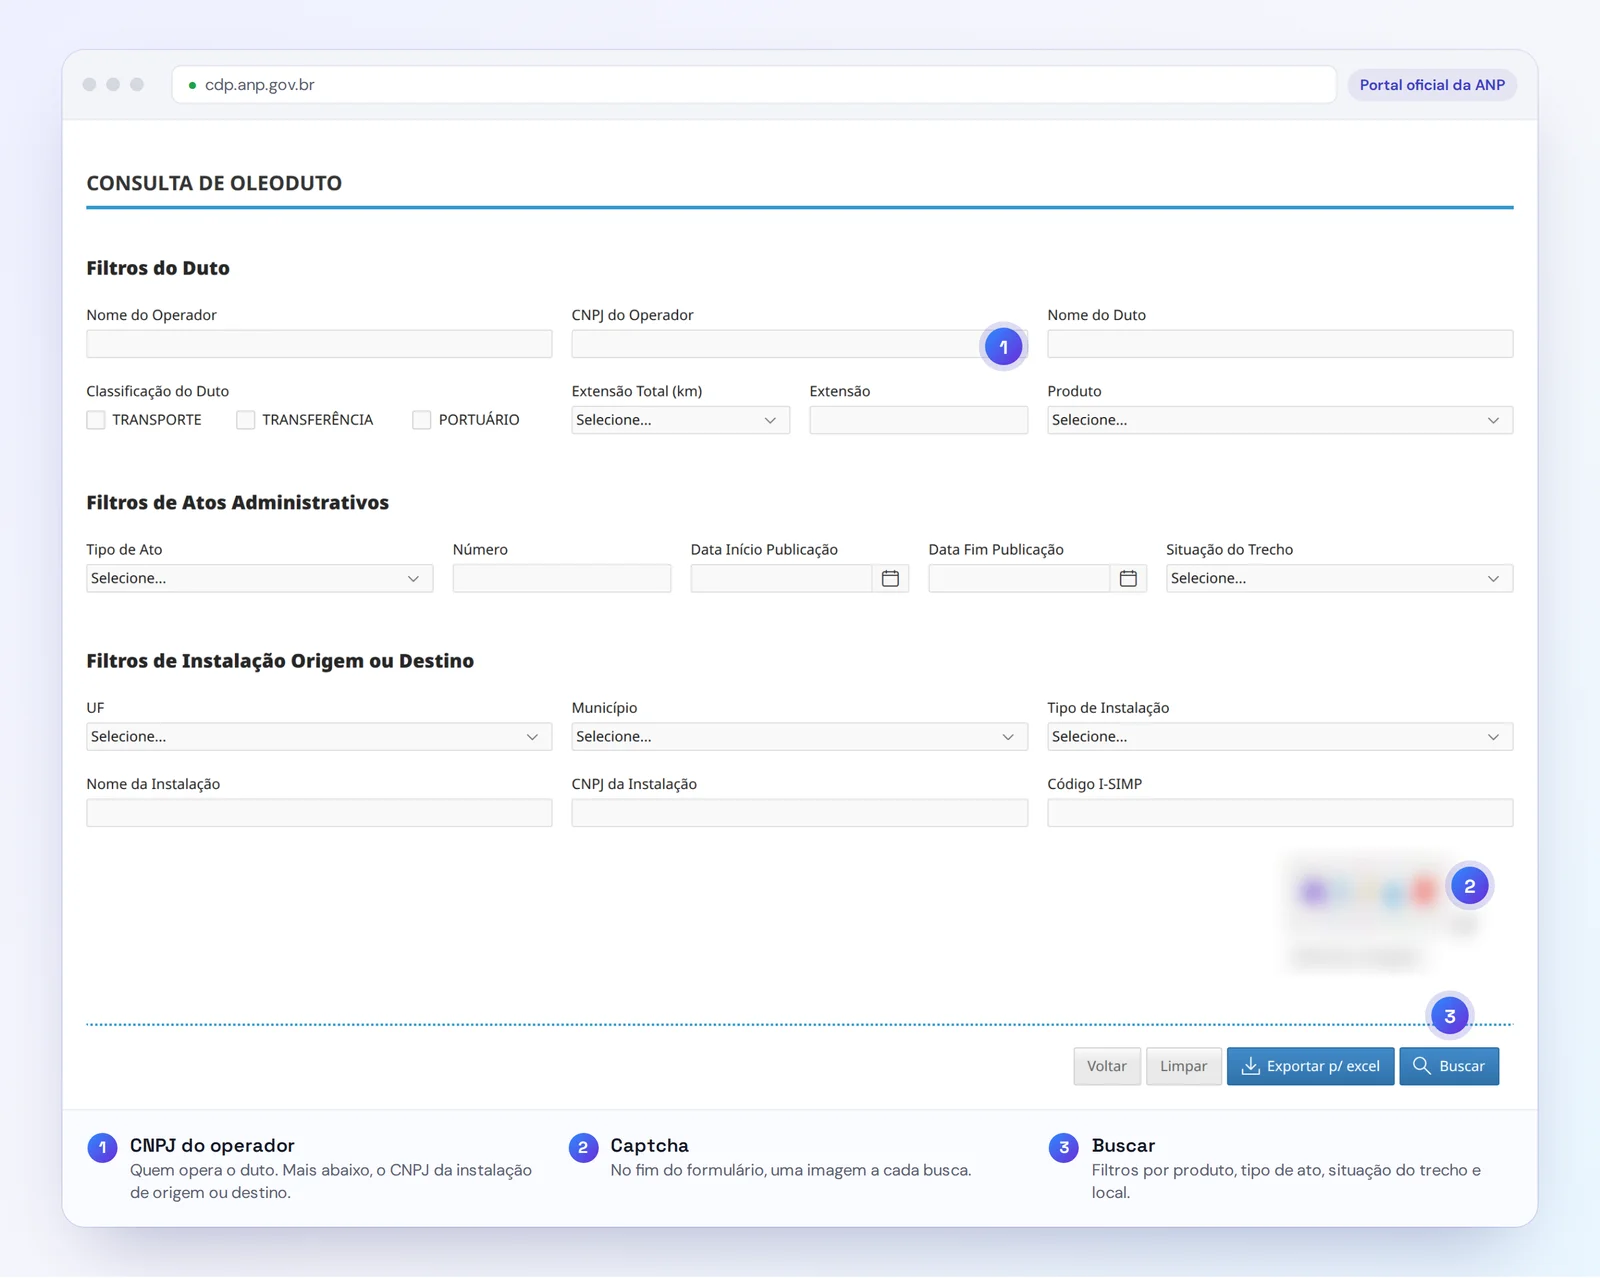
Task: Click the Filtros de Atos Administrativos heading
Action: (237, 502)
